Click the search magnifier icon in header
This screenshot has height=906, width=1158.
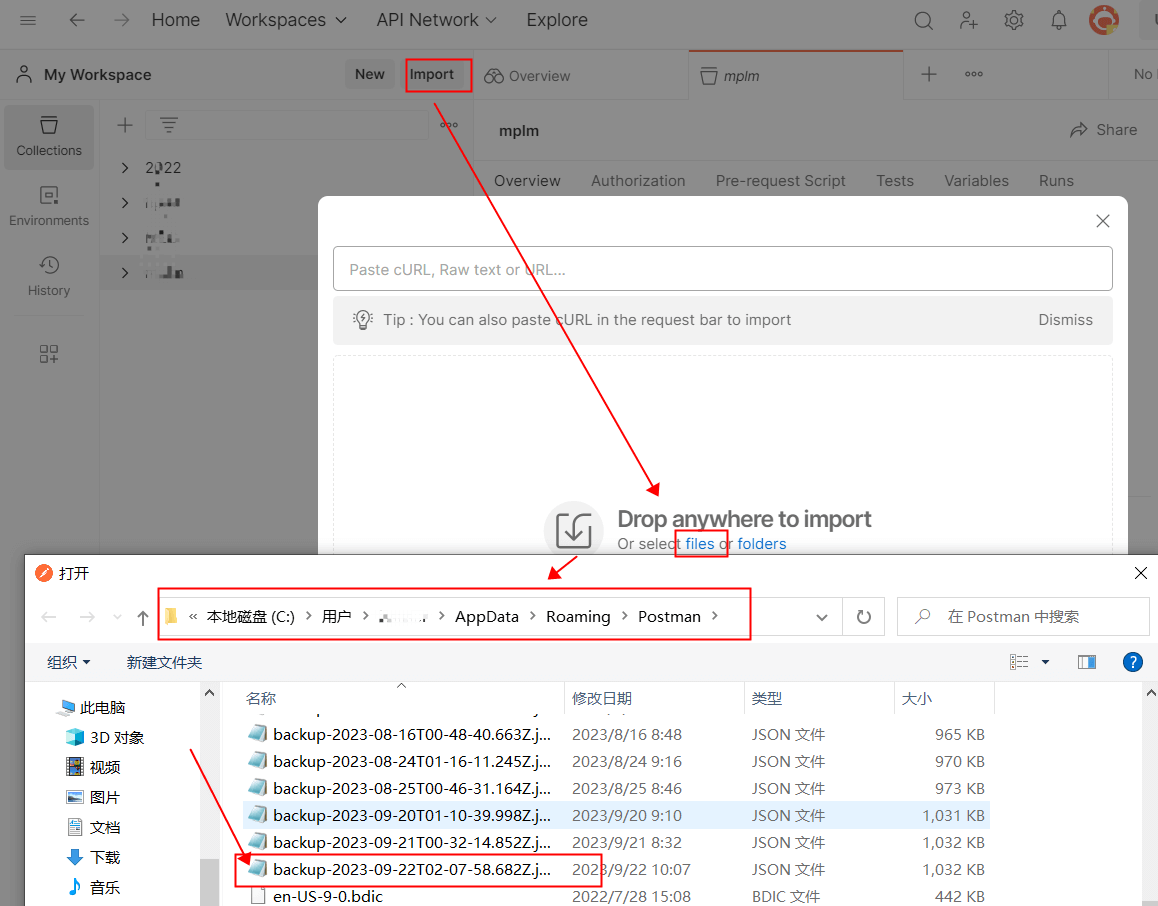click(924, 20)
